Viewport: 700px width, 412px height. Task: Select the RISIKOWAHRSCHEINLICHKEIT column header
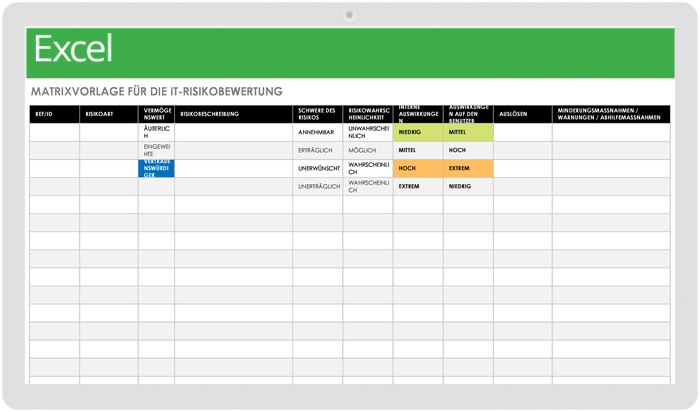(368, 114)
